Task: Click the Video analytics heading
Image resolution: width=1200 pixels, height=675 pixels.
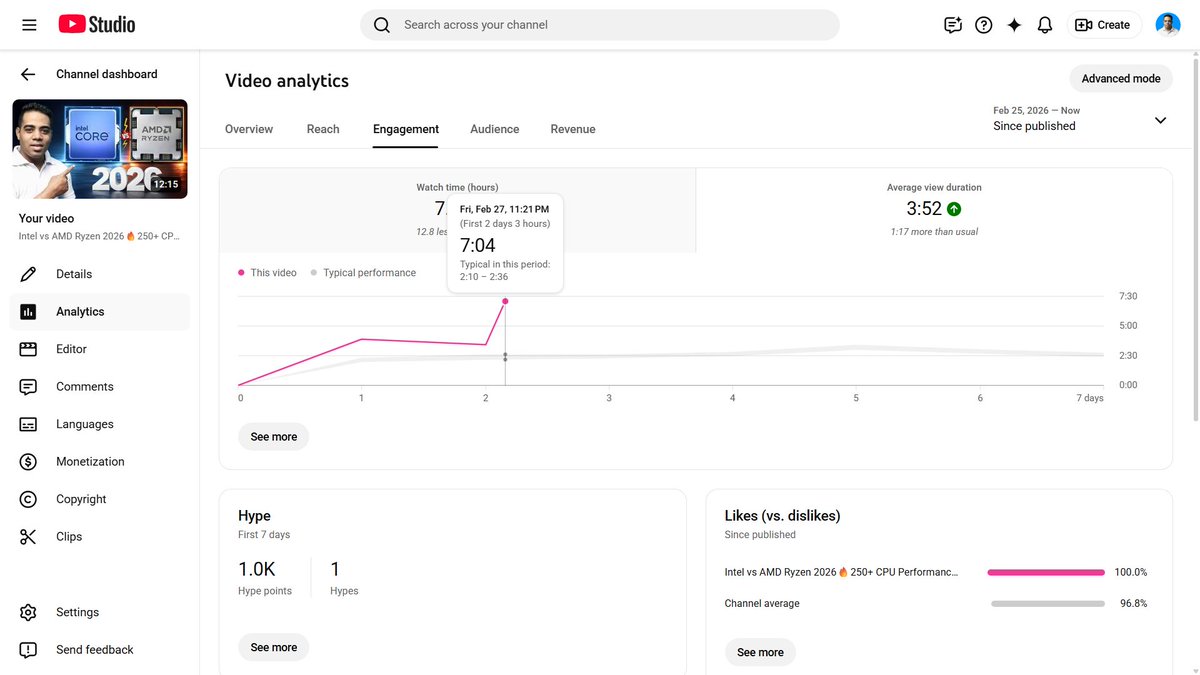Action: pyautogui.click(x=287, y=81)
